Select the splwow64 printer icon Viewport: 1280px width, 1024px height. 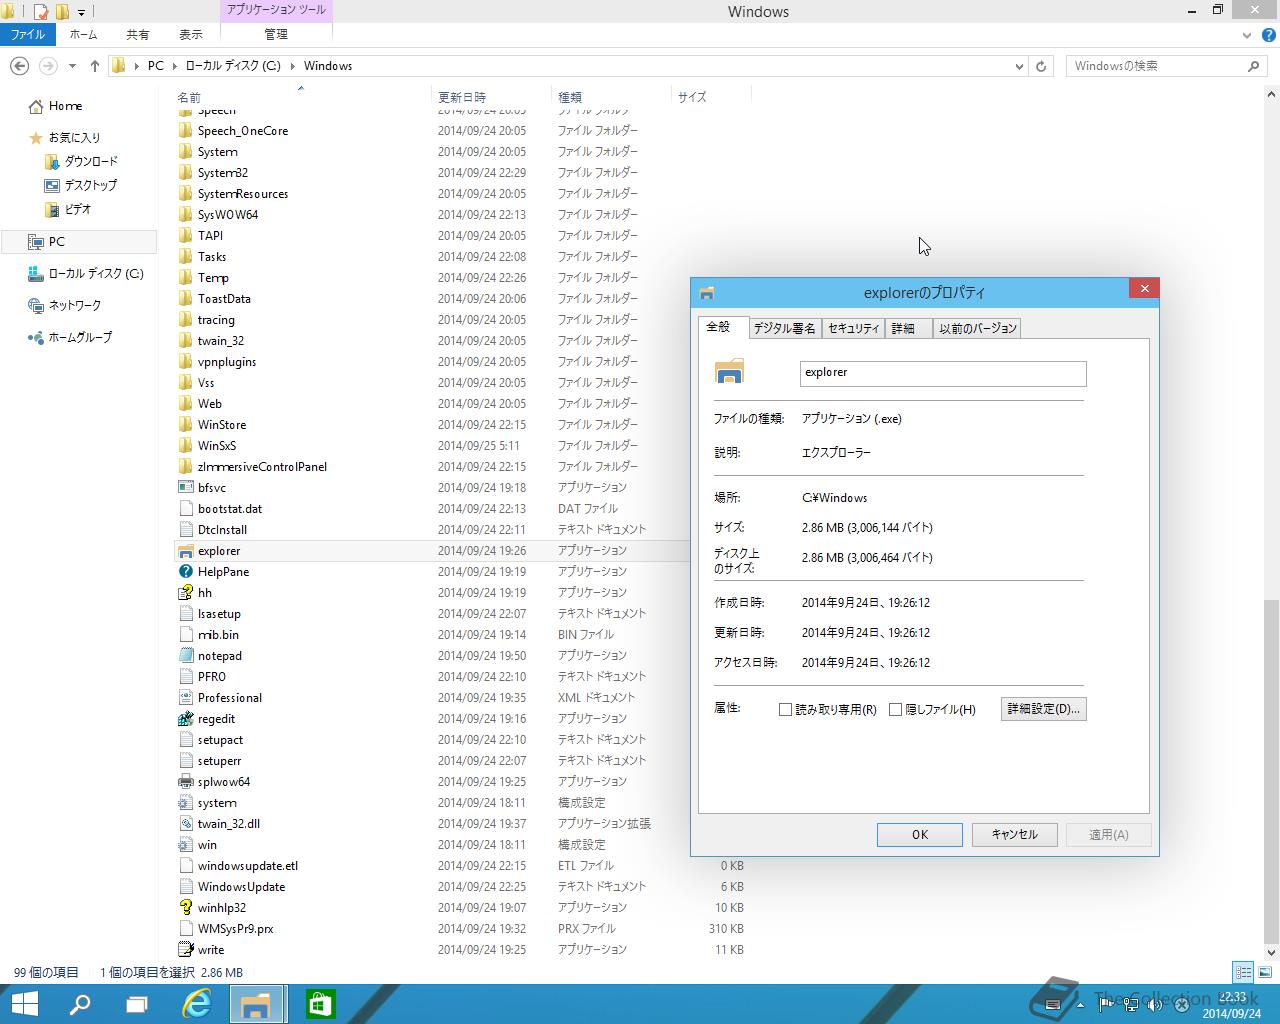185,782
